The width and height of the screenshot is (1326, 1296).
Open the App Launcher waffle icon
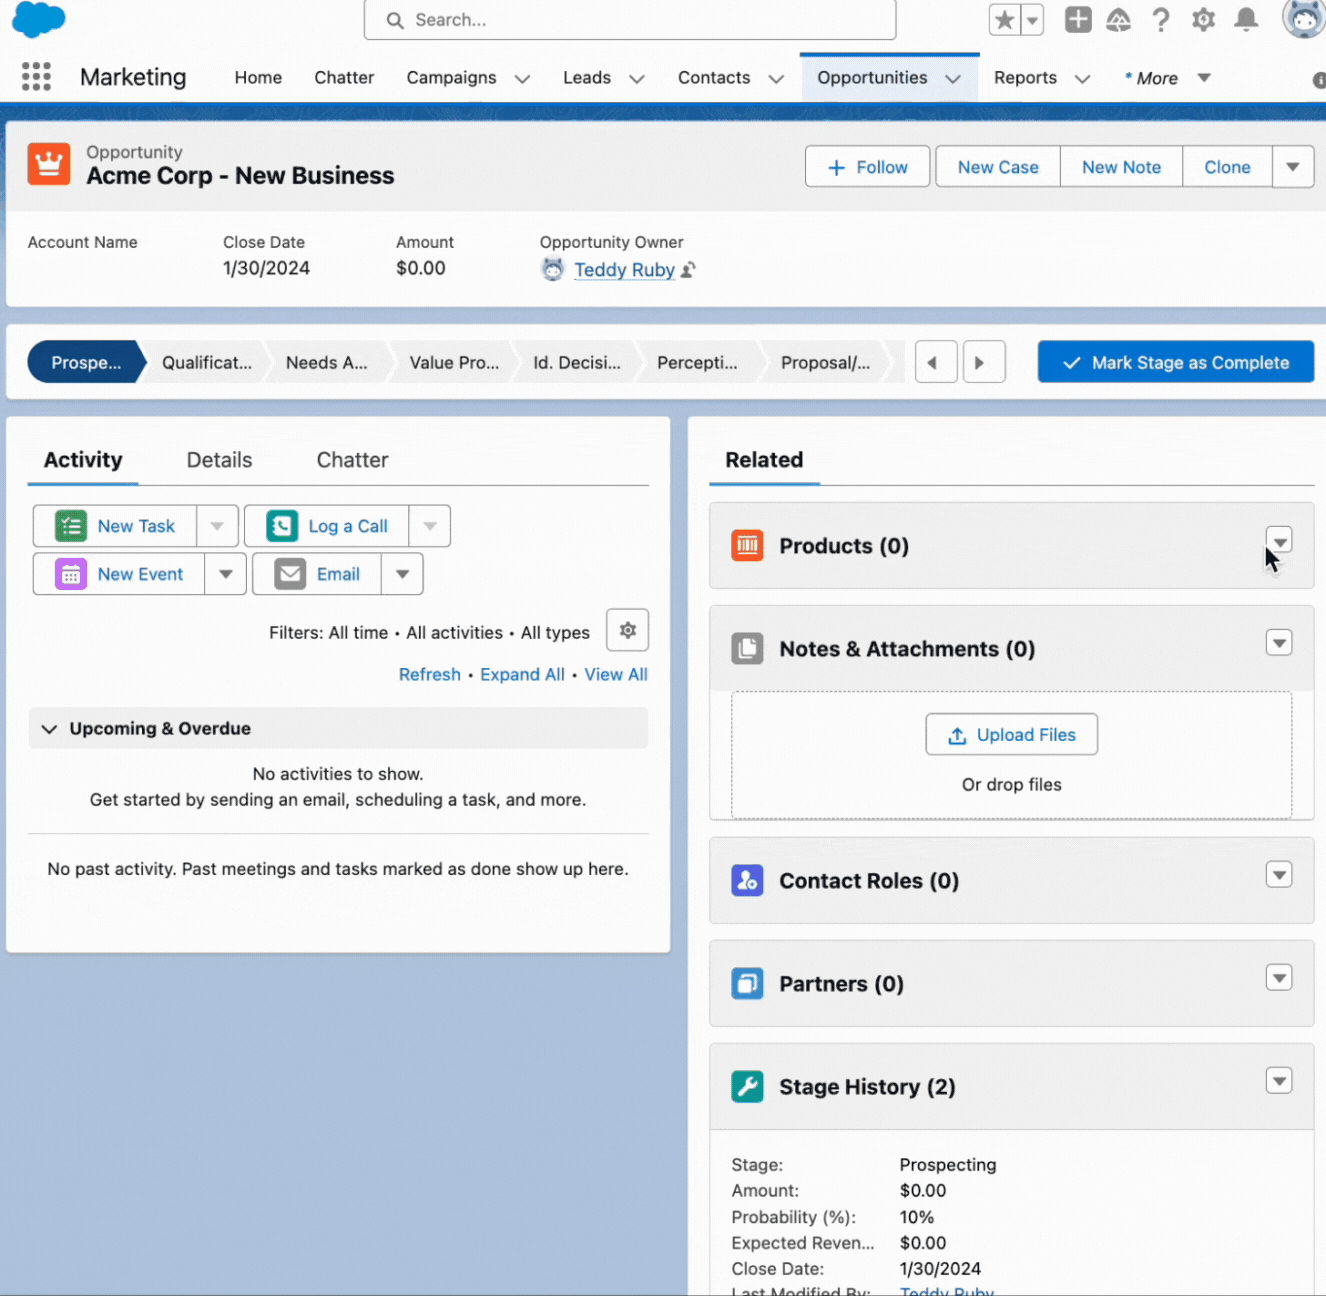(36, 77)
